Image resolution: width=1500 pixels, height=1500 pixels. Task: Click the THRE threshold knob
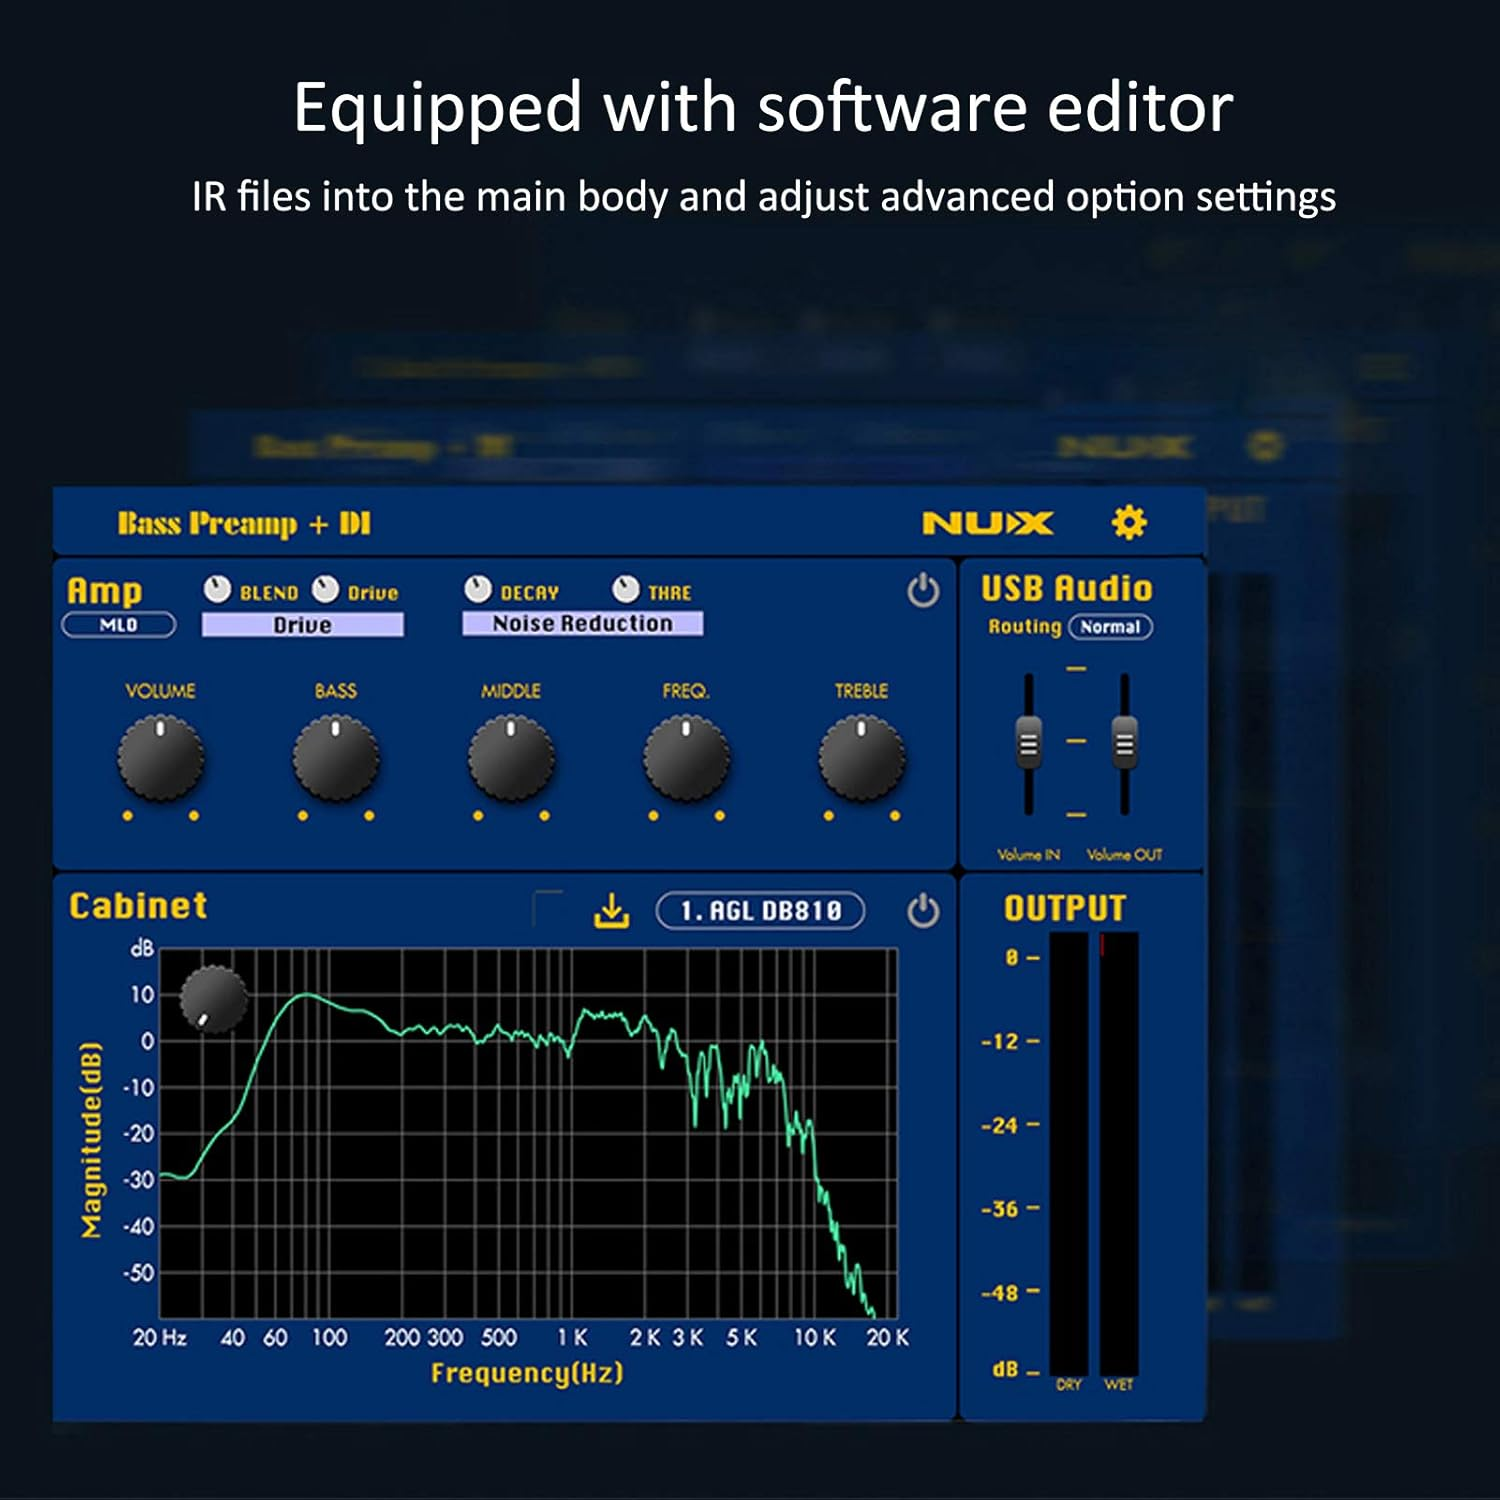click(x=626, y=589)
